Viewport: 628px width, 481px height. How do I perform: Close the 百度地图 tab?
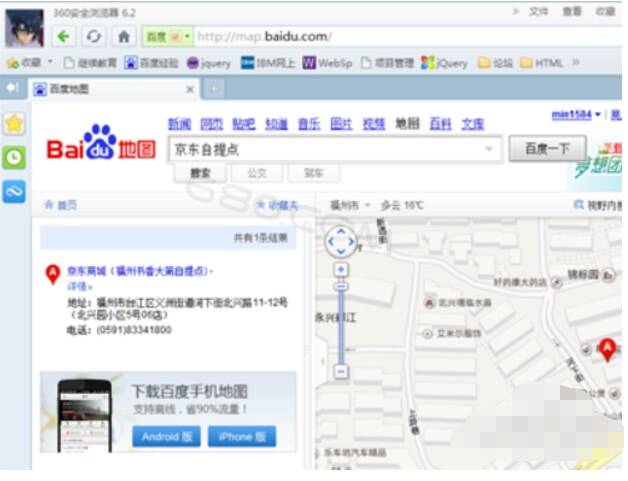(x=190, y=89)
